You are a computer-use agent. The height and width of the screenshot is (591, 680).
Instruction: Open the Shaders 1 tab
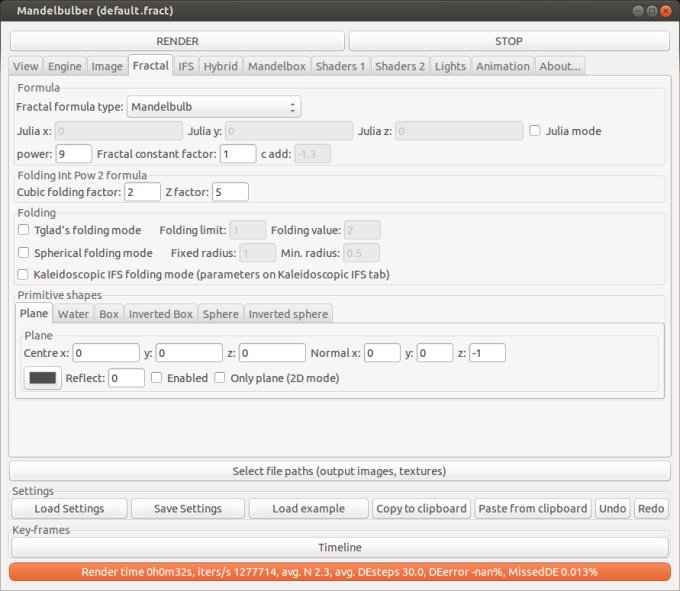pyautogui.click(x=340, y=66)
